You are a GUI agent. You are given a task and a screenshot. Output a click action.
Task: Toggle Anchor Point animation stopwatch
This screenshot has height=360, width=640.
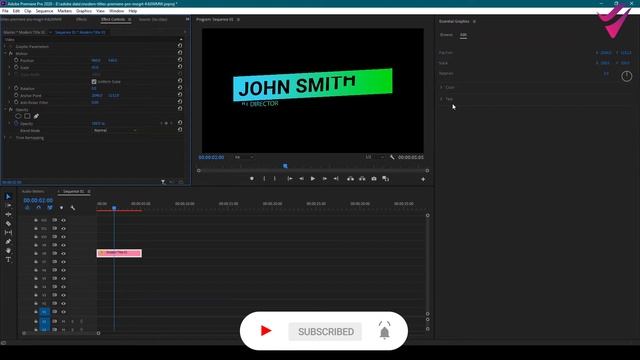(x=16, y=95)
